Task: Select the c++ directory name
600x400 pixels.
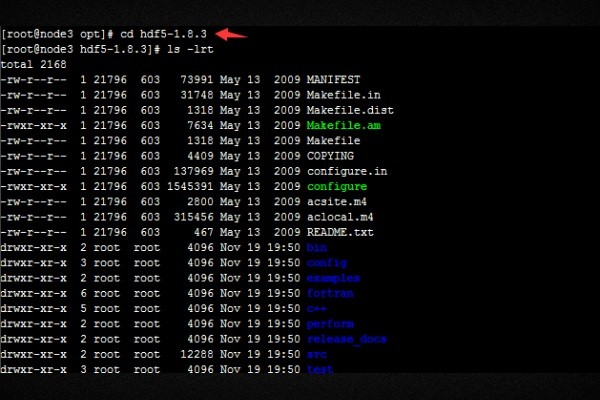Action: [x=317, y=309]
